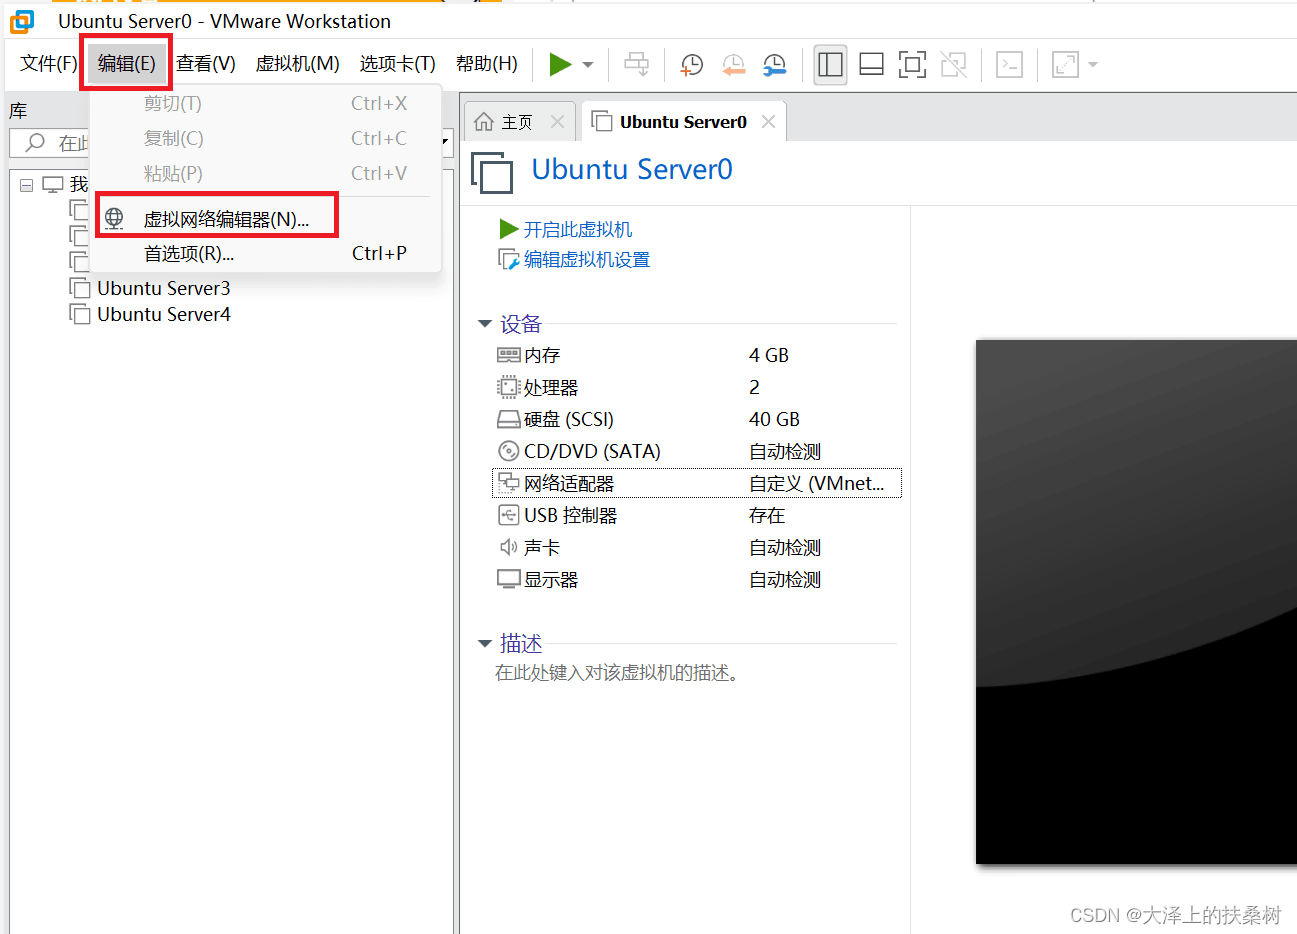The height and width of the screenshot is (934, 1297).
Task: Click the 40 GB disk size value
Action: coord(775,419)
